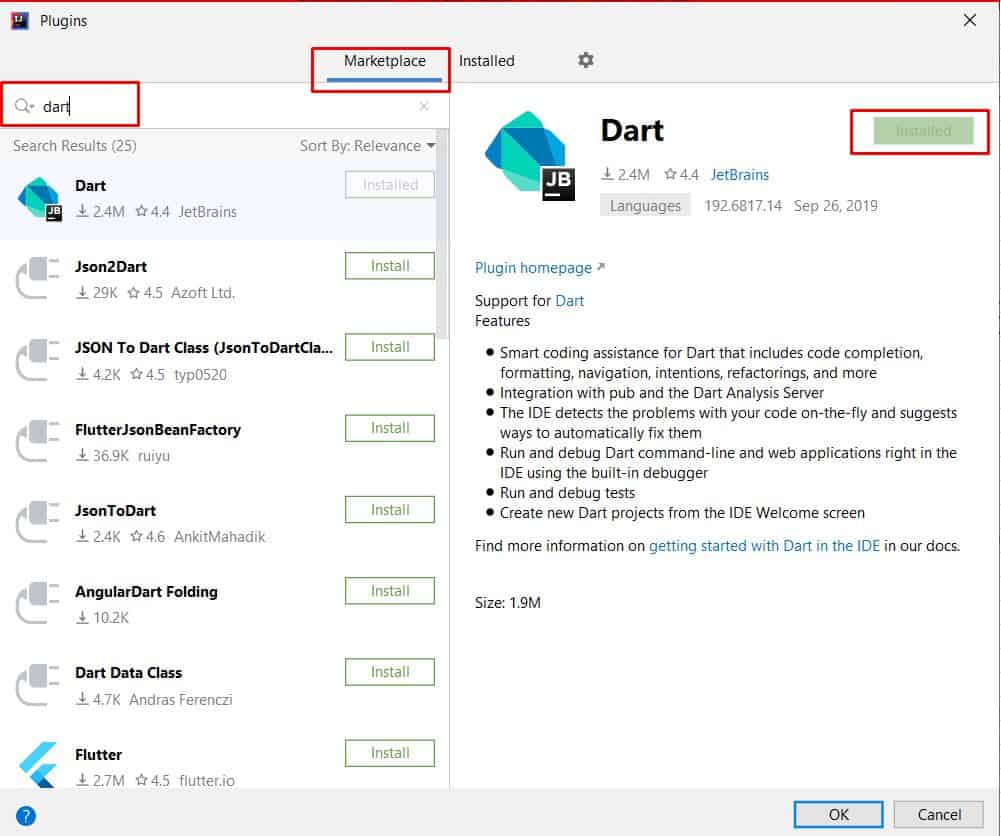Install the JsonToDart plugin

[390, 510]
